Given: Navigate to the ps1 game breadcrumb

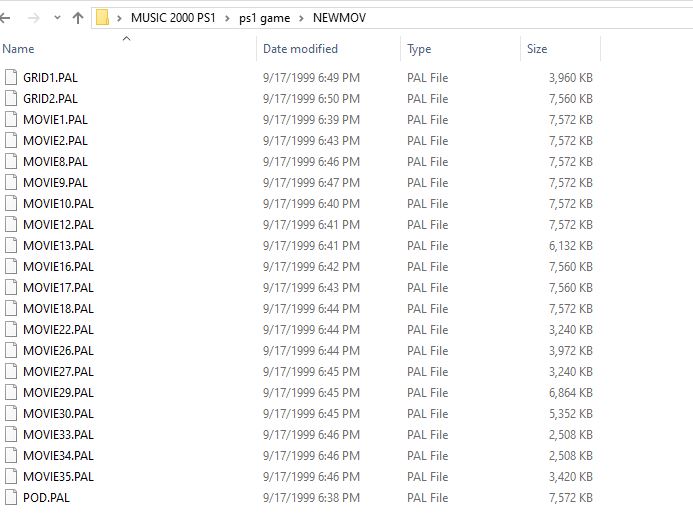Looking at the screenshot, I should [x=264, y=18].
